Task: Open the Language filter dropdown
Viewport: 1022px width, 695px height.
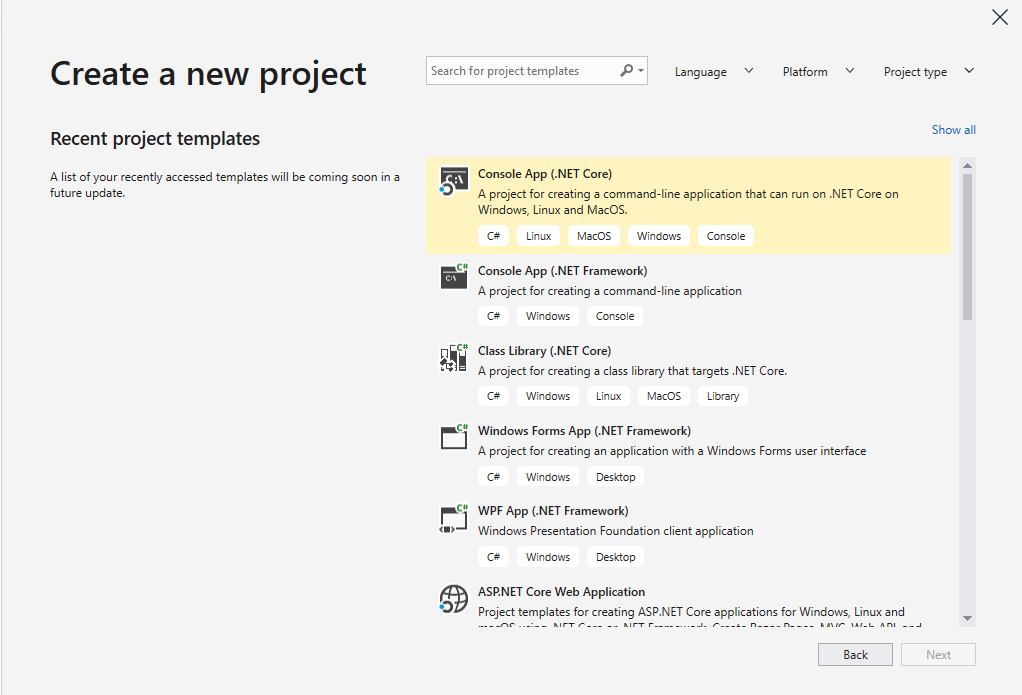Action: click(714, 71)
